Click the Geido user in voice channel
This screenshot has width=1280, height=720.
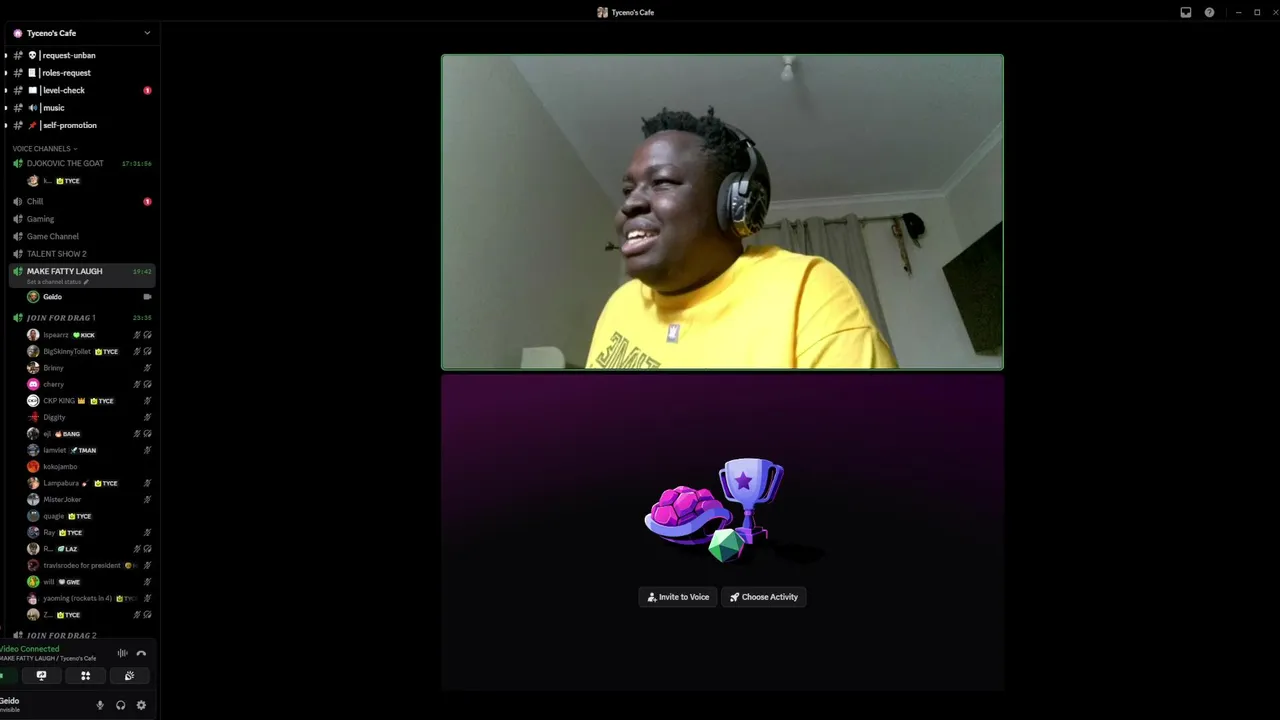[x=88, y=297]
